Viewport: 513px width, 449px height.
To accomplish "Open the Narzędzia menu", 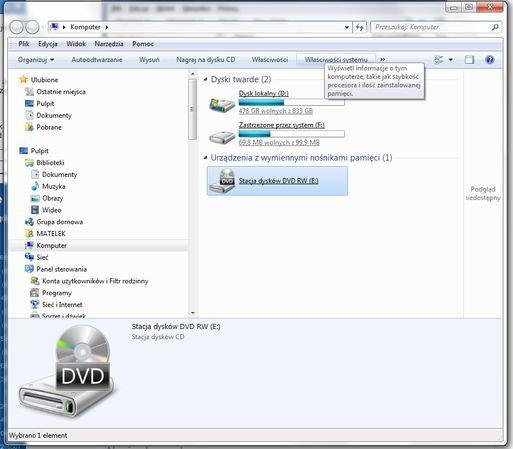I will tap(109, 44).
